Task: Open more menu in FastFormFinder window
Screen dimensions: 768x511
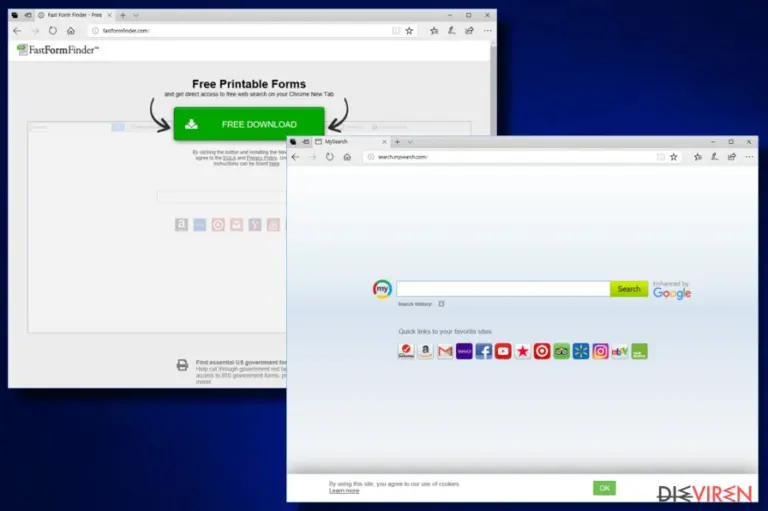Action: point(487,30)
